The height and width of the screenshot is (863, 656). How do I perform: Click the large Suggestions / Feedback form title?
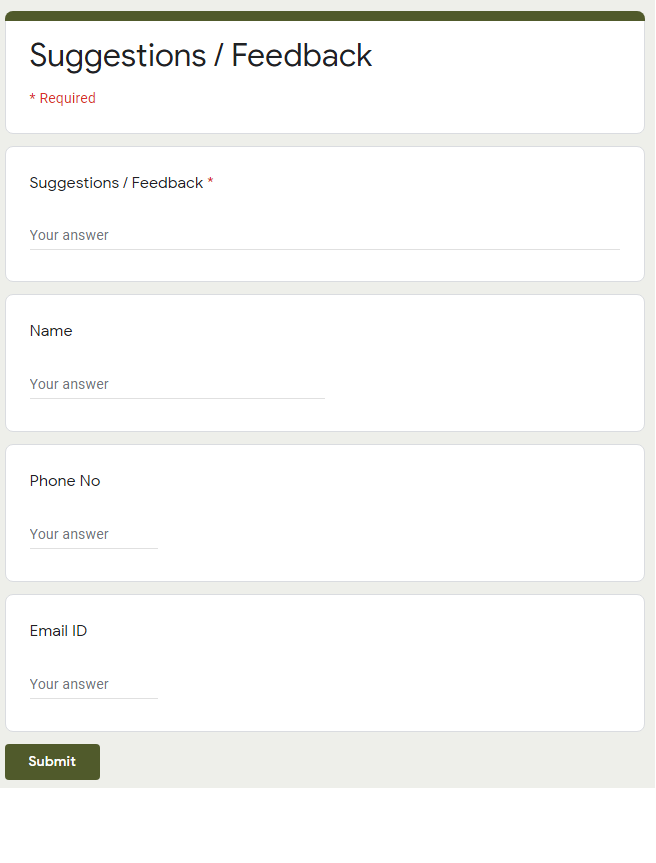coord(201,56)
